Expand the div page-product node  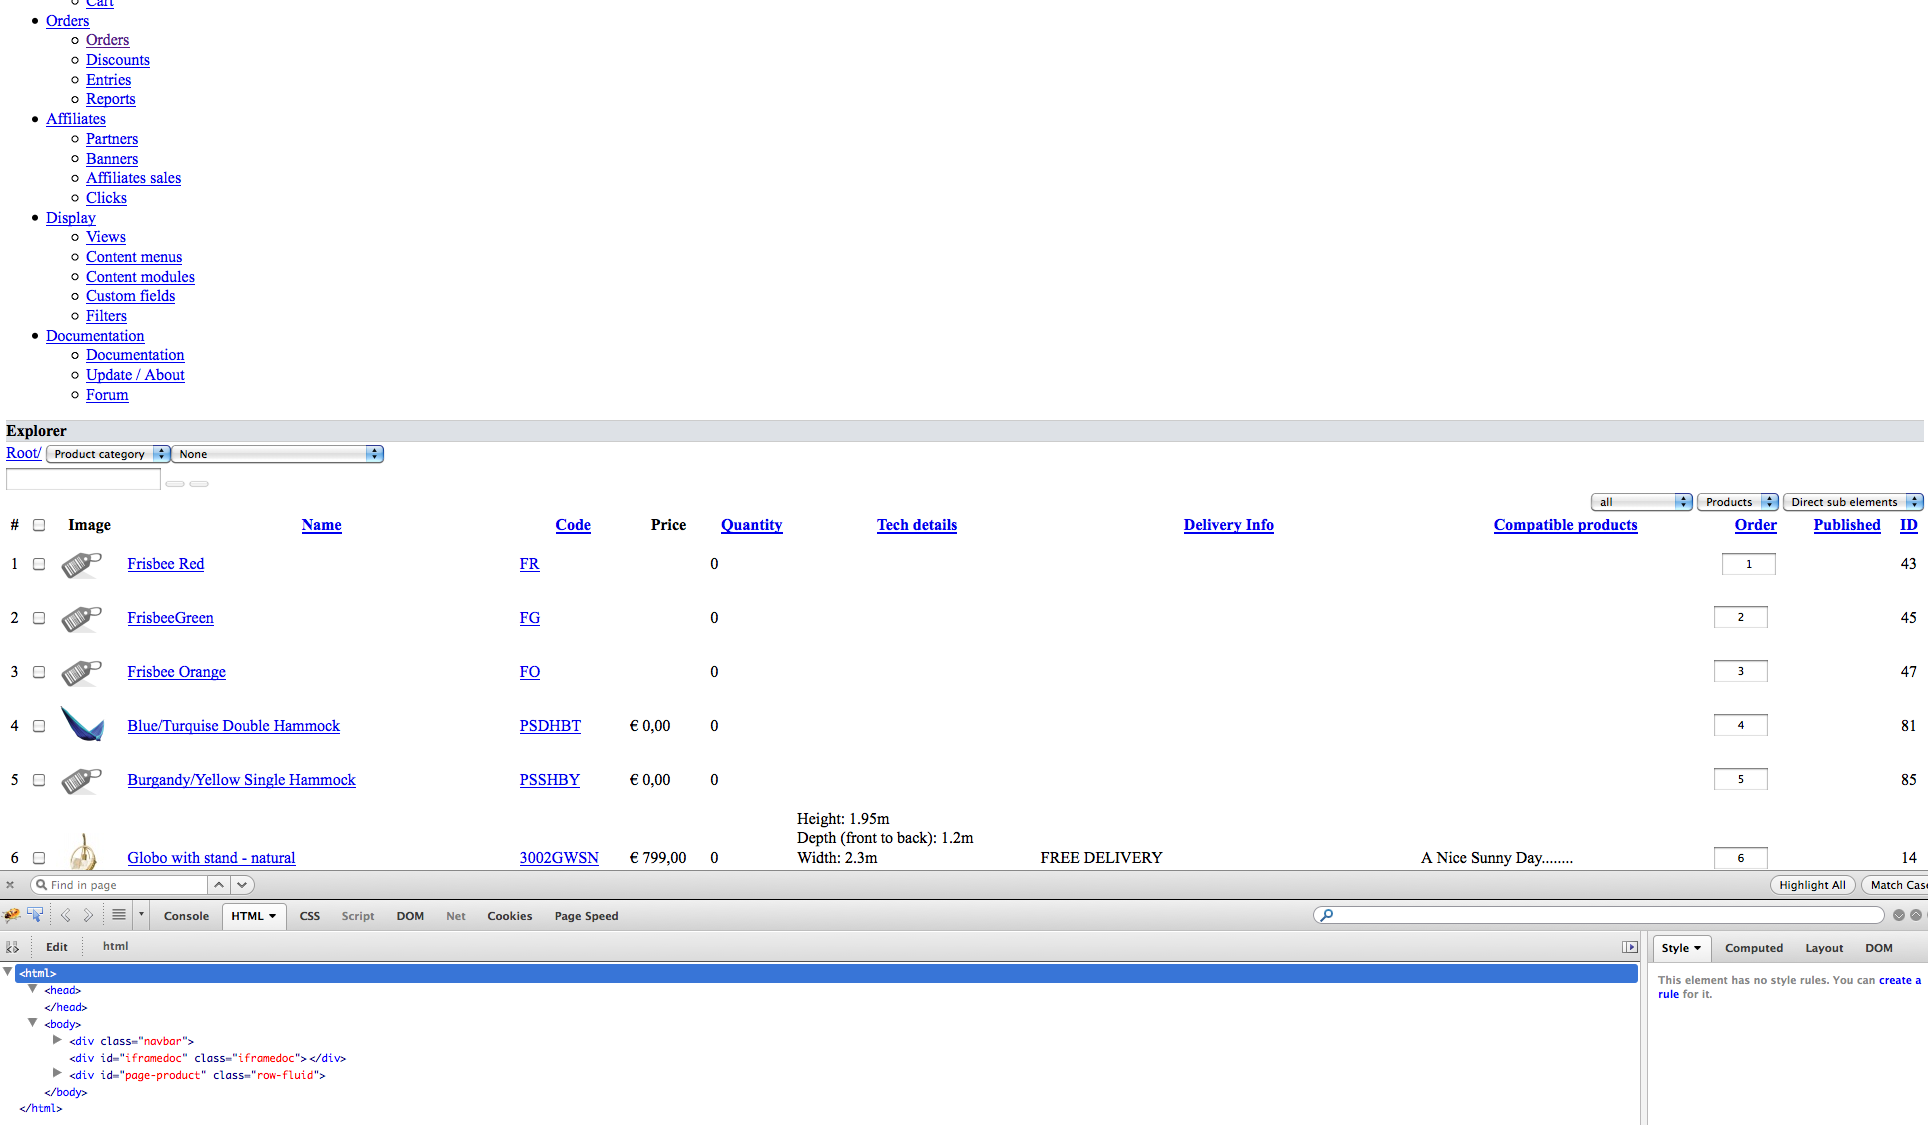coord(57,1074)
